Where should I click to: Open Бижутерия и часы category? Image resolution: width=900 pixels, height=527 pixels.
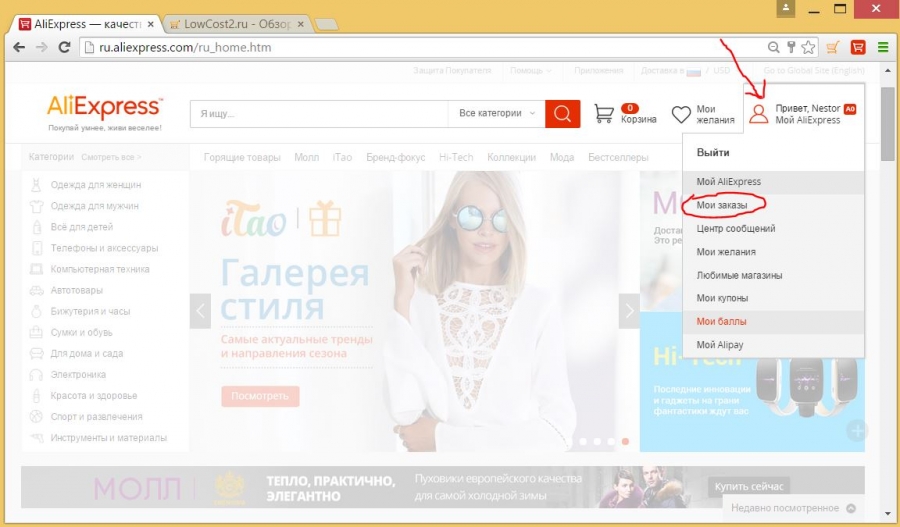(x=90, y=312)
